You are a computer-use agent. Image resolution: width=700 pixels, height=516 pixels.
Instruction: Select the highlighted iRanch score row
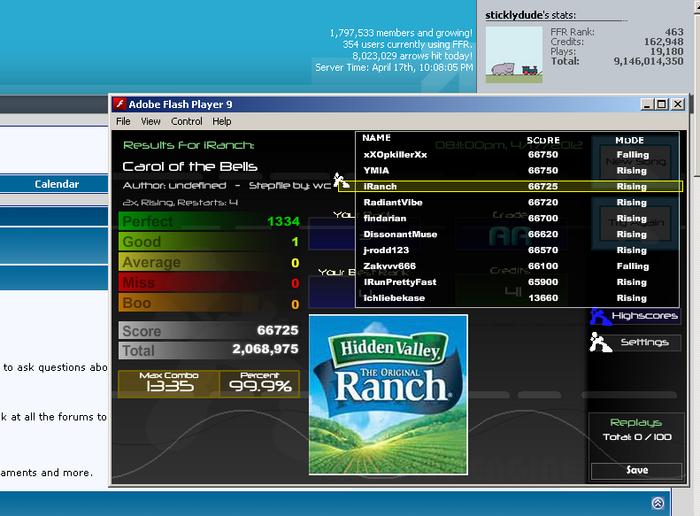[x=510, y=186]
